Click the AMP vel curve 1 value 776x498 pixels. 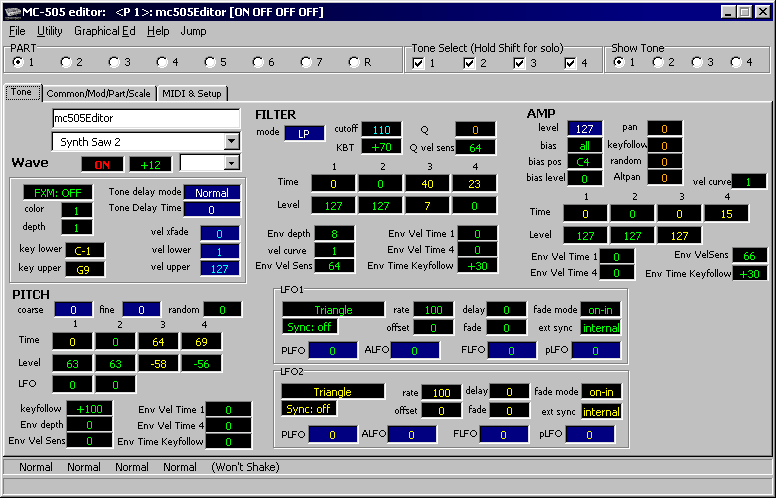coord(749,182)
